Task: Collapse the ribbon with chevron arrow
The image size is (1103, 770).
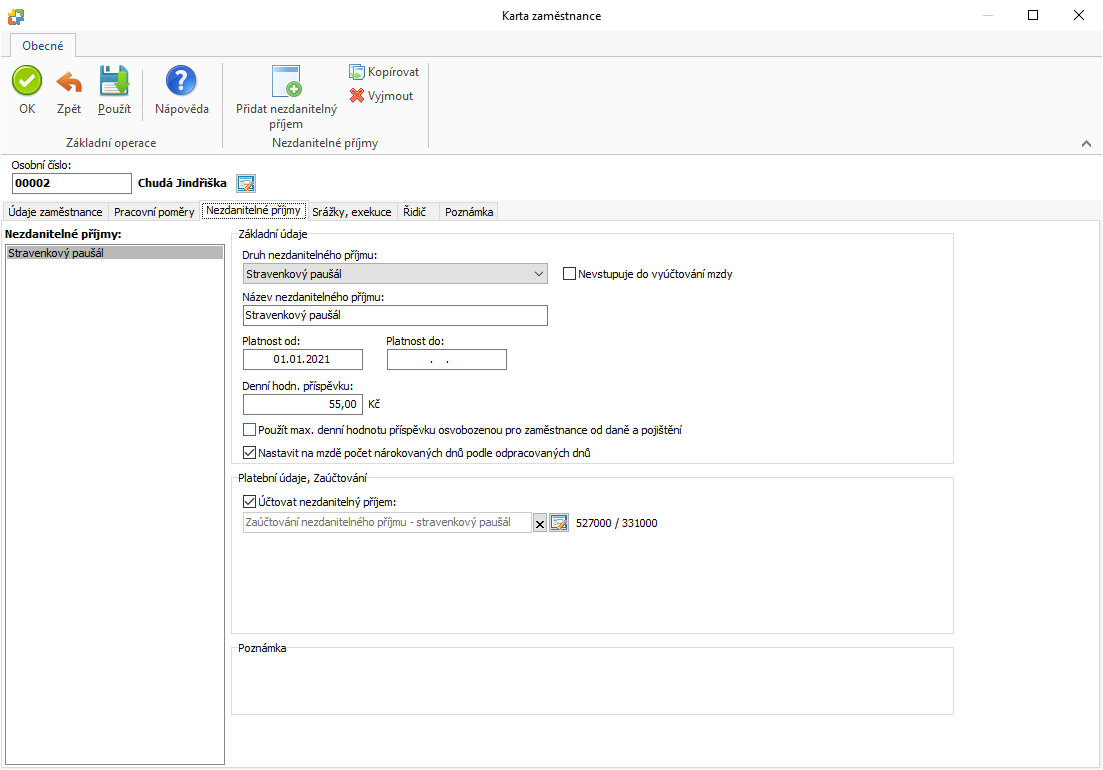Action: (1086, 144)
